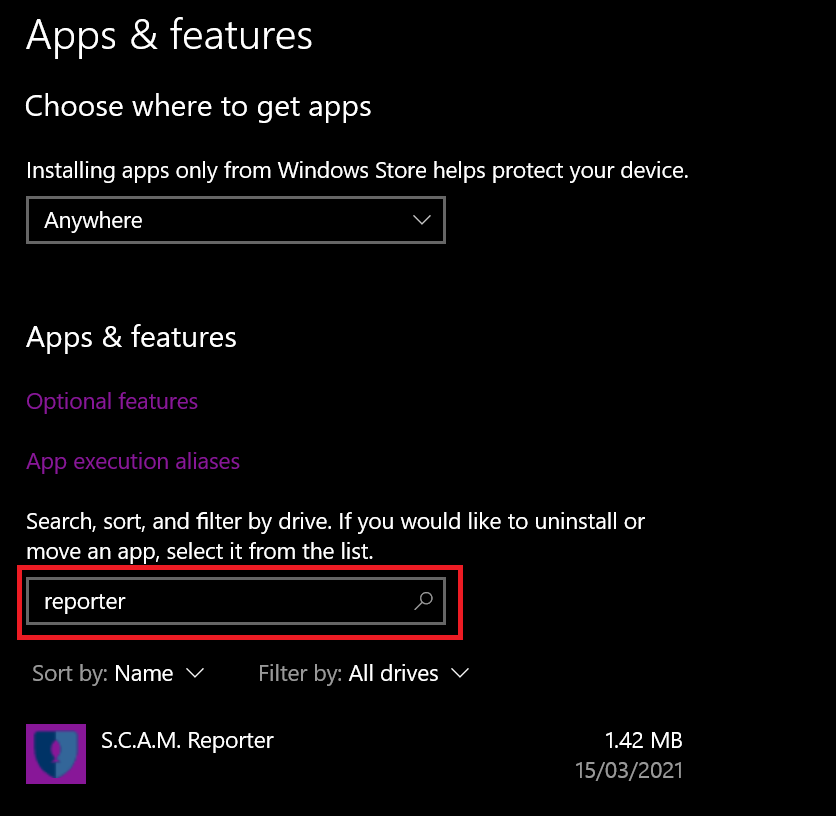Expand the Sort by Name dropdown
This screenshot has height=816, width=836.
point(118,674)
